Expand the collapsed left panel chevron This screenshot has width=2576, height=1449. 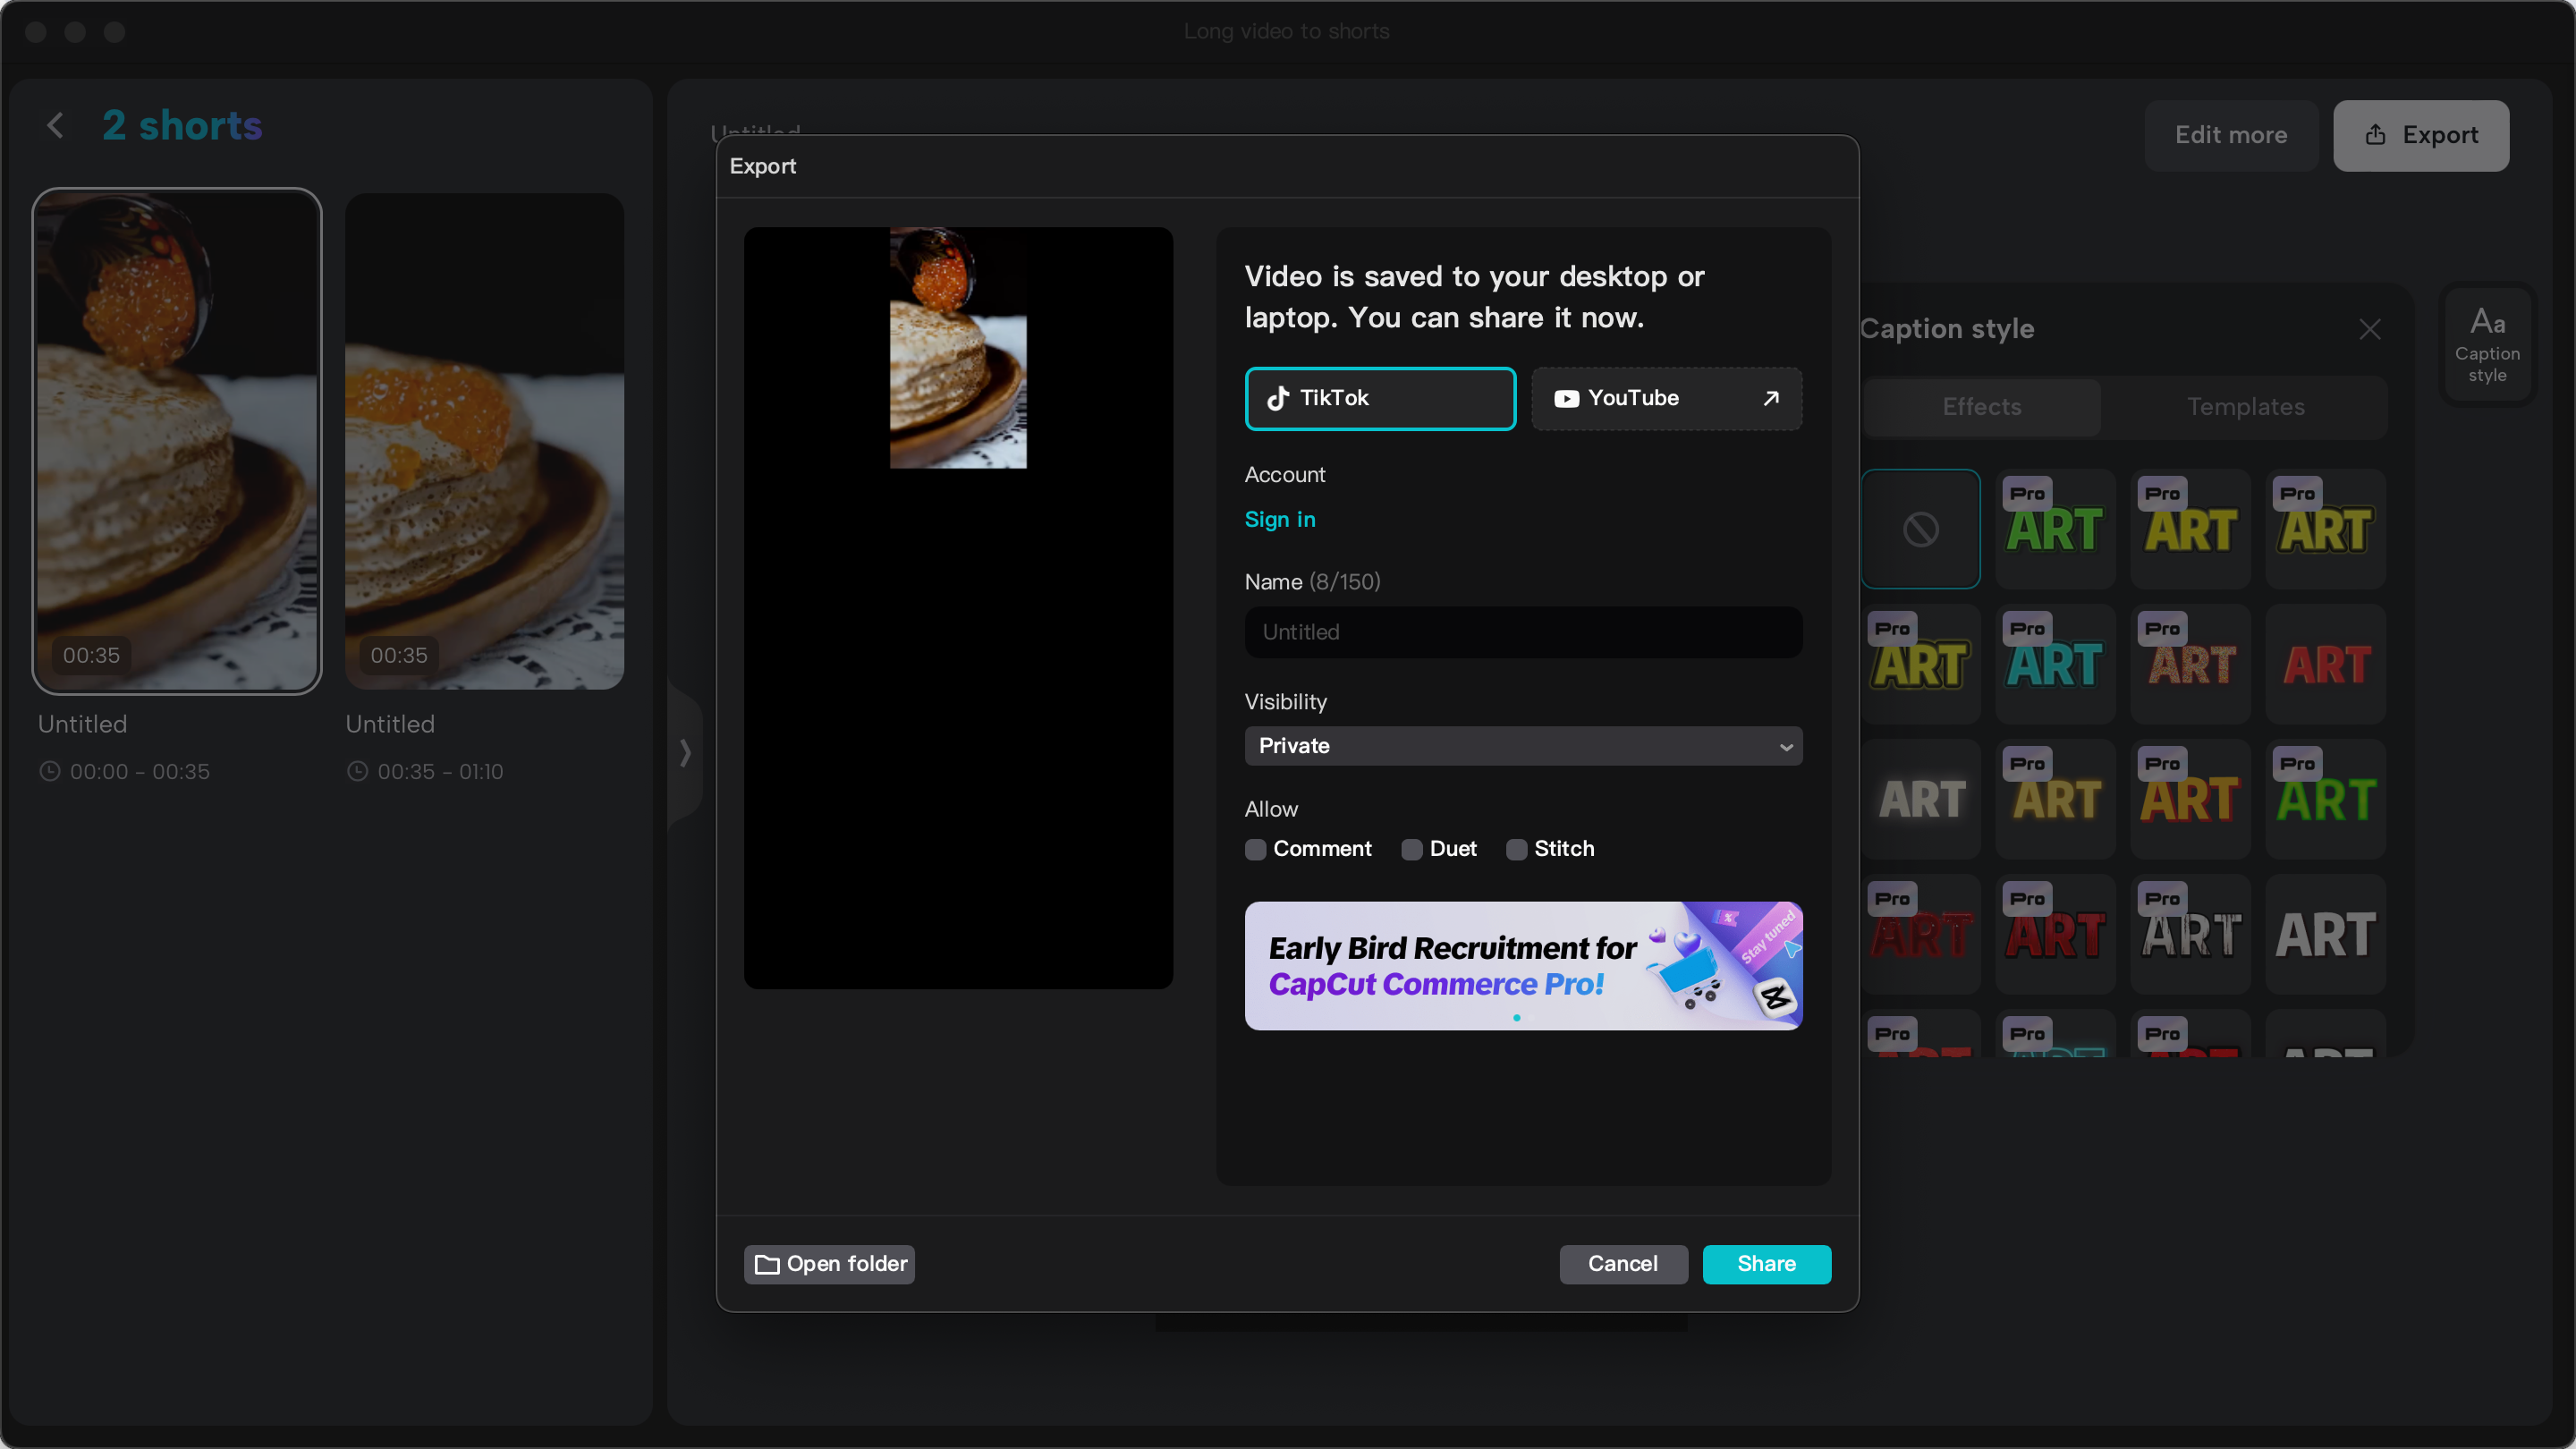(x=686, y=752)
